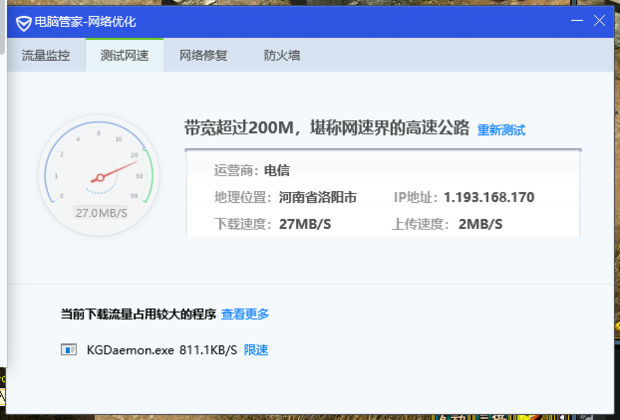Image resolution: width=620 pixels, height=420 pixels.
Task: Click 重新测试 to rerun speed test
Action: point(501,130)
